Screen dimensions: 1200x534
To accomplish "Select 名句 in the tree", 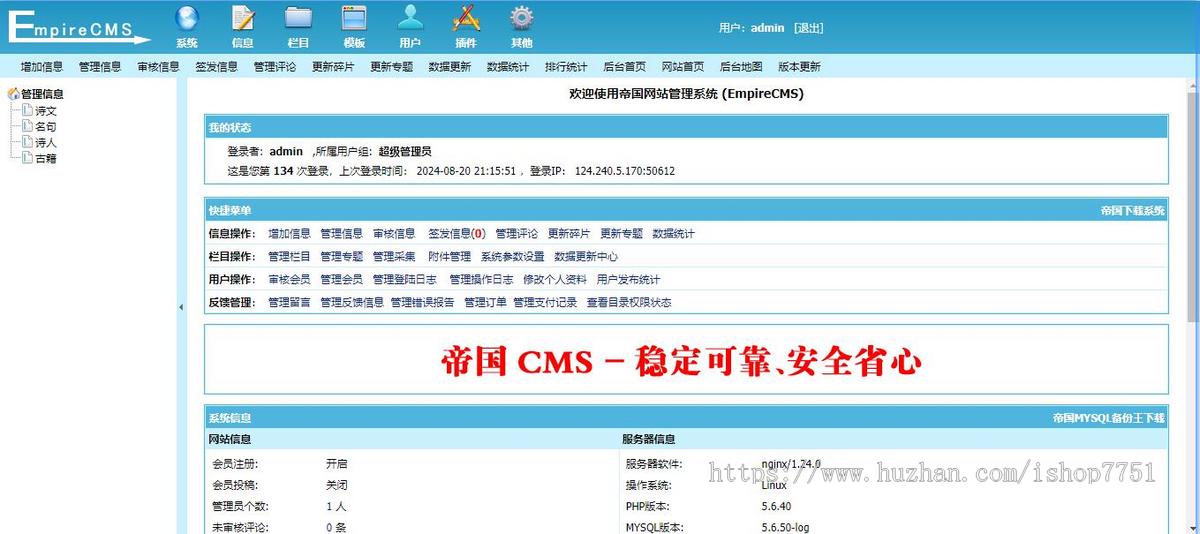I will (x=46, y=127).
